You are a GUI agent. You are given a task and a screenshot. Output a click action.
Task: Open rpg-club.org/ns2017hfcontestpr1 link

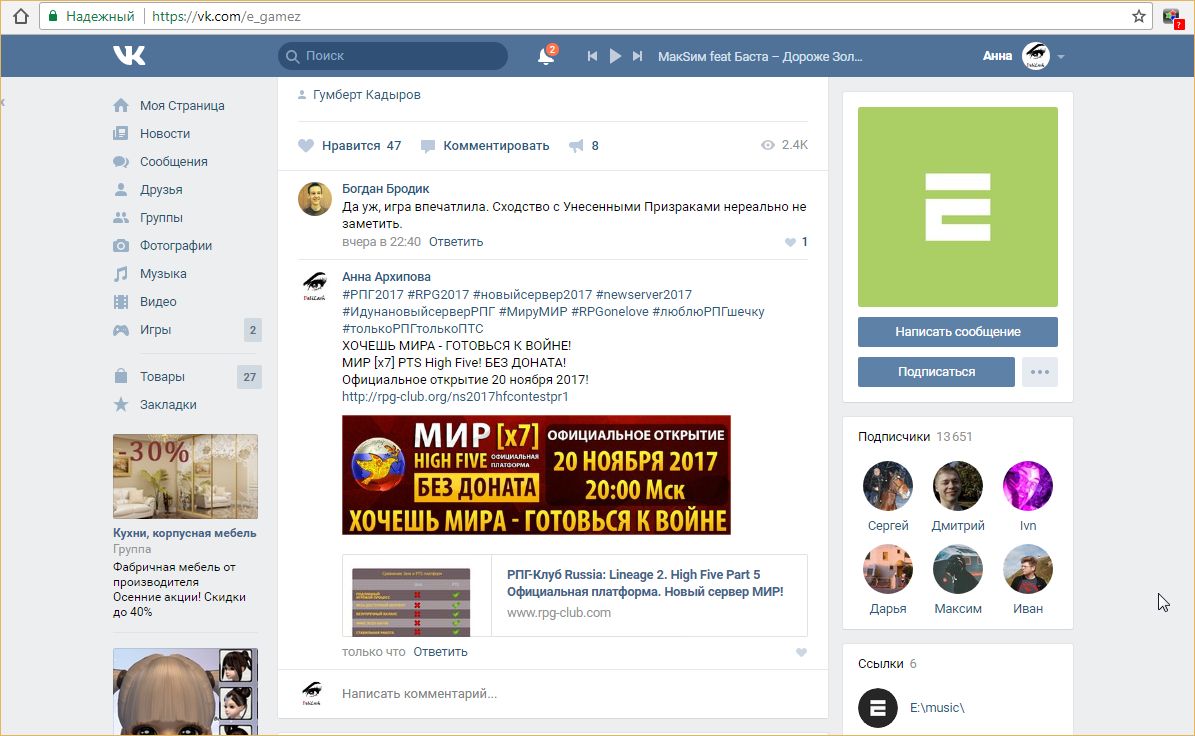coord(455,397)
